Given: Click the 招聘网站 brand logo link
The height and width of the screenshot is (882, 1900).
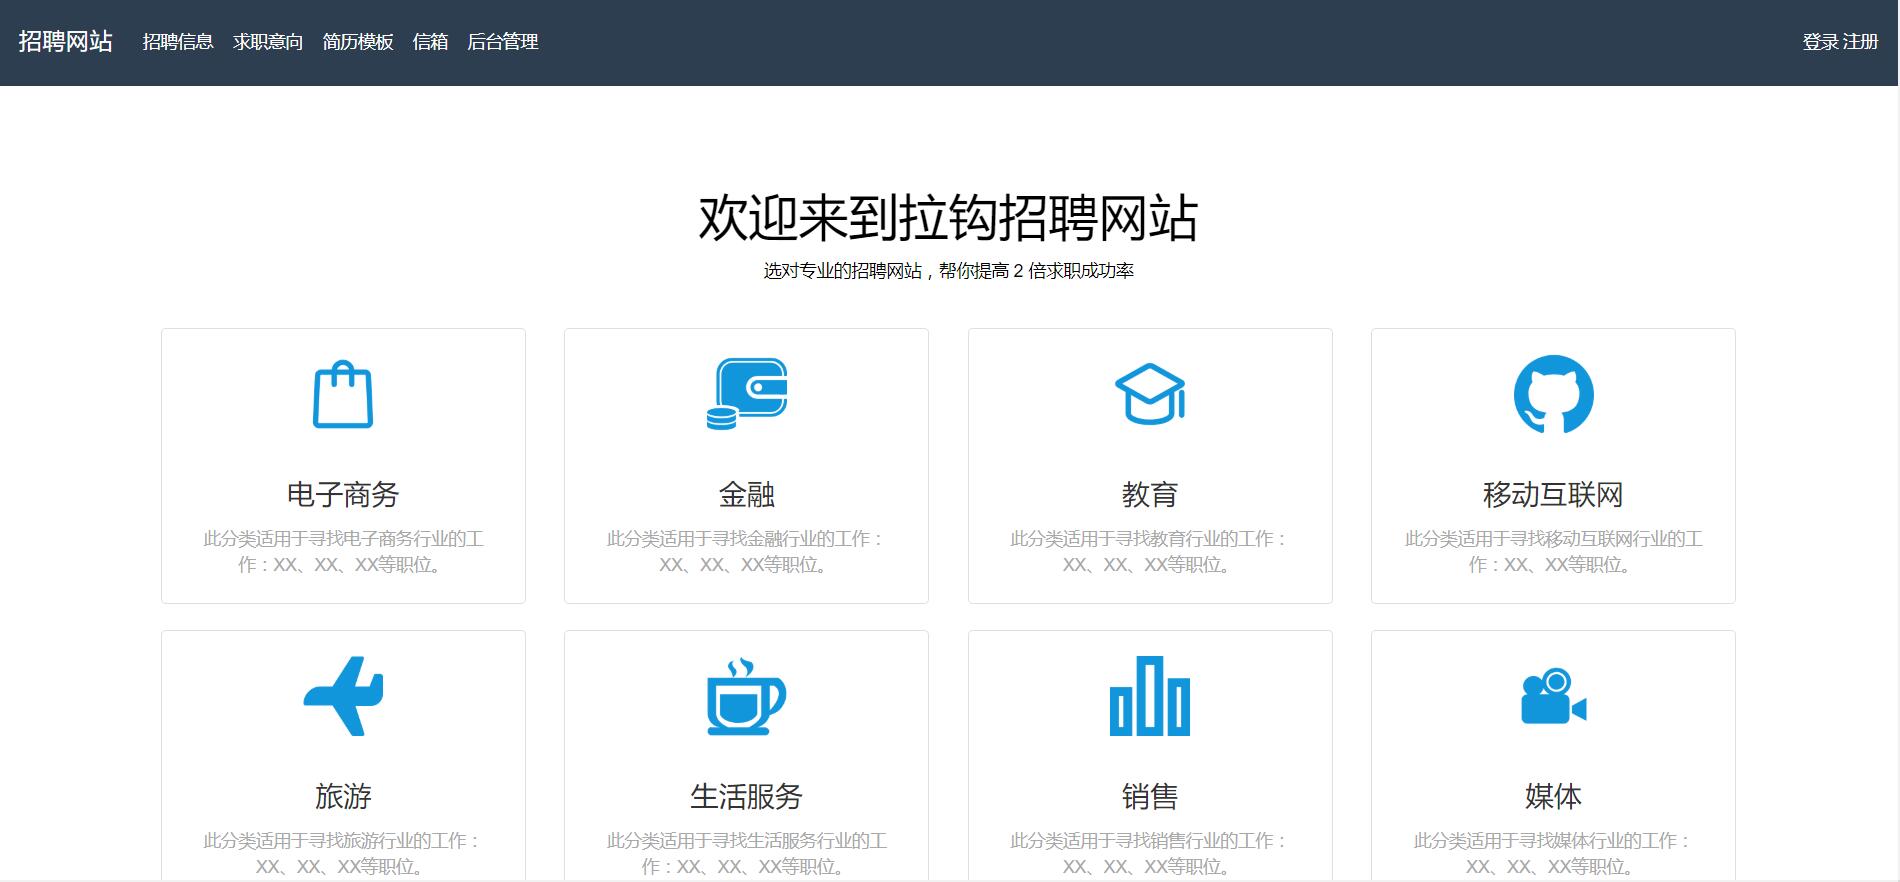Looking at the screenshot, I should (66, 41).
